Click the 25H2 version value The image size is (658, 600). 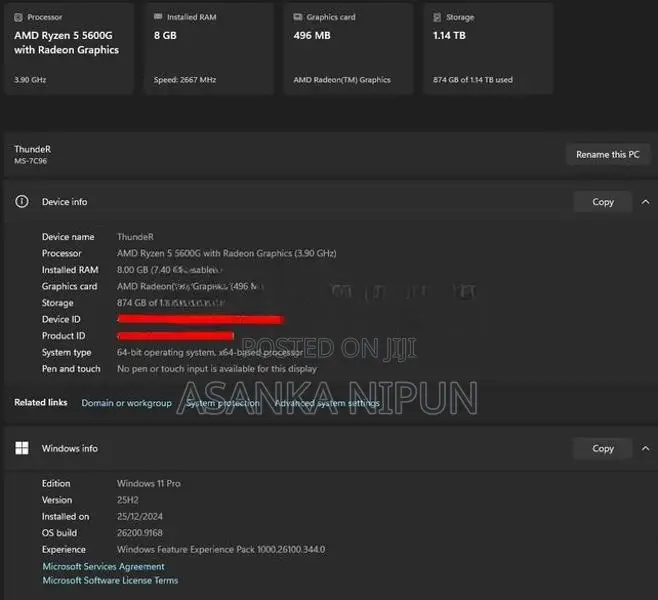(x=128, y=500)
